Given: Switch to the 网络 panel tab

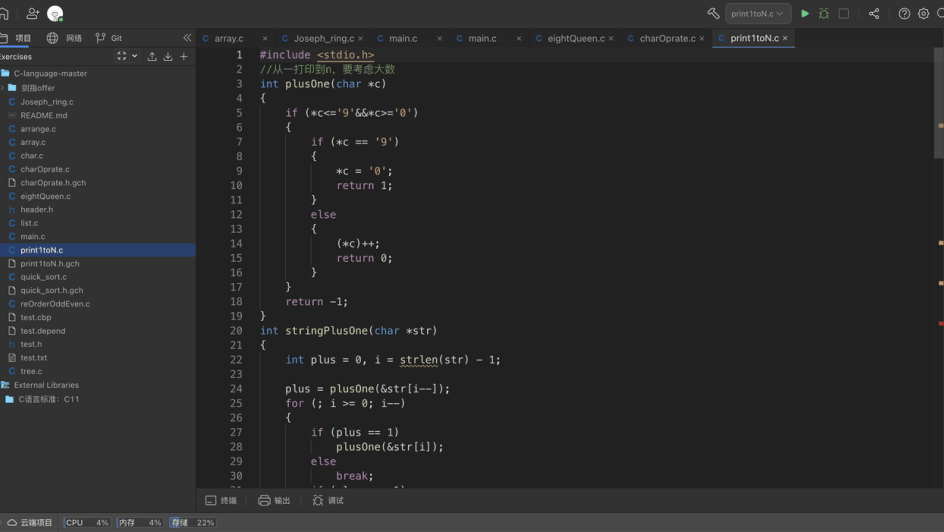Looking at the screenshot, I should [x=64, y=38].
